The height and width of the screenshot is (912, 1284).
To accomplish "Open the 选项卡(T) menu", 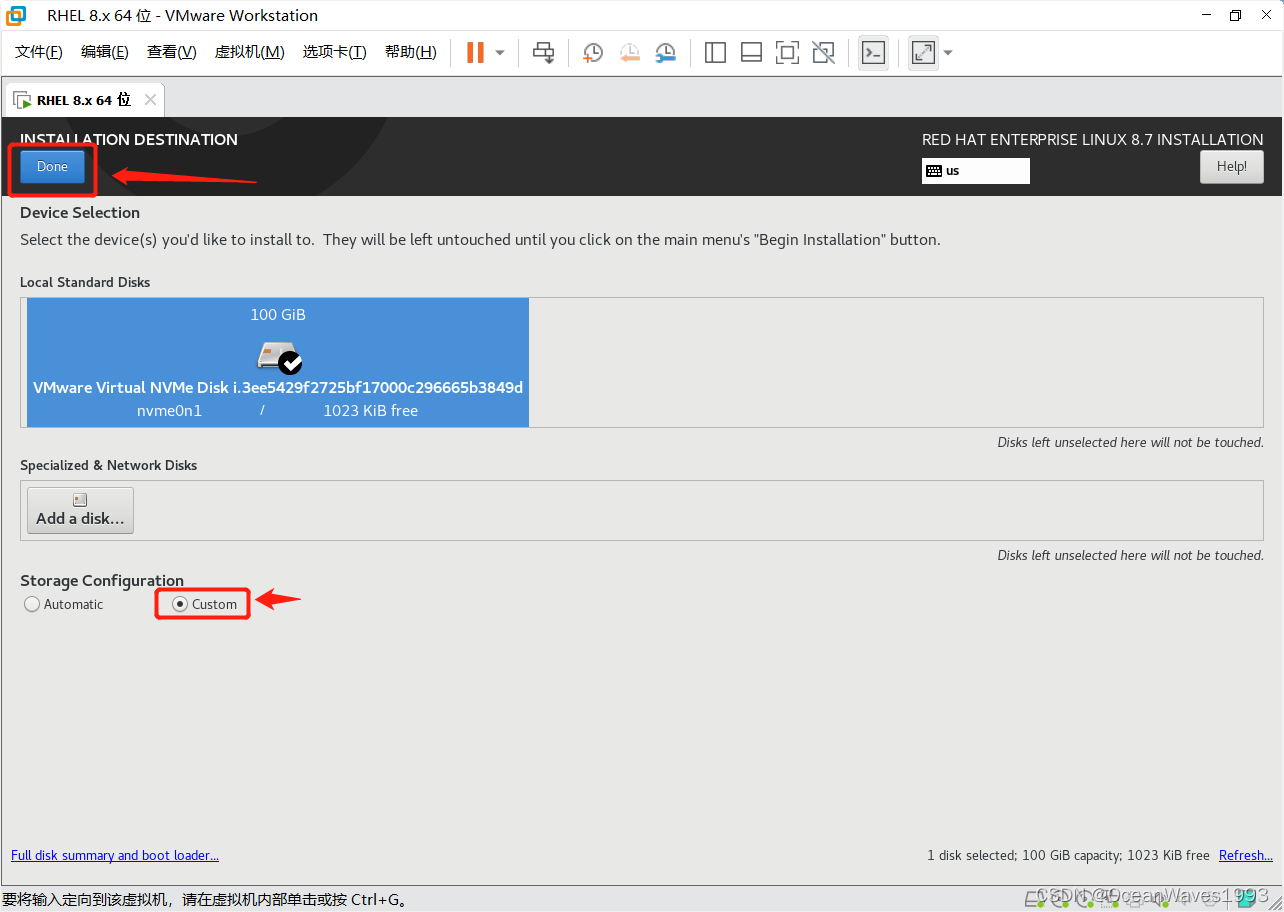I will click(335, 52).
